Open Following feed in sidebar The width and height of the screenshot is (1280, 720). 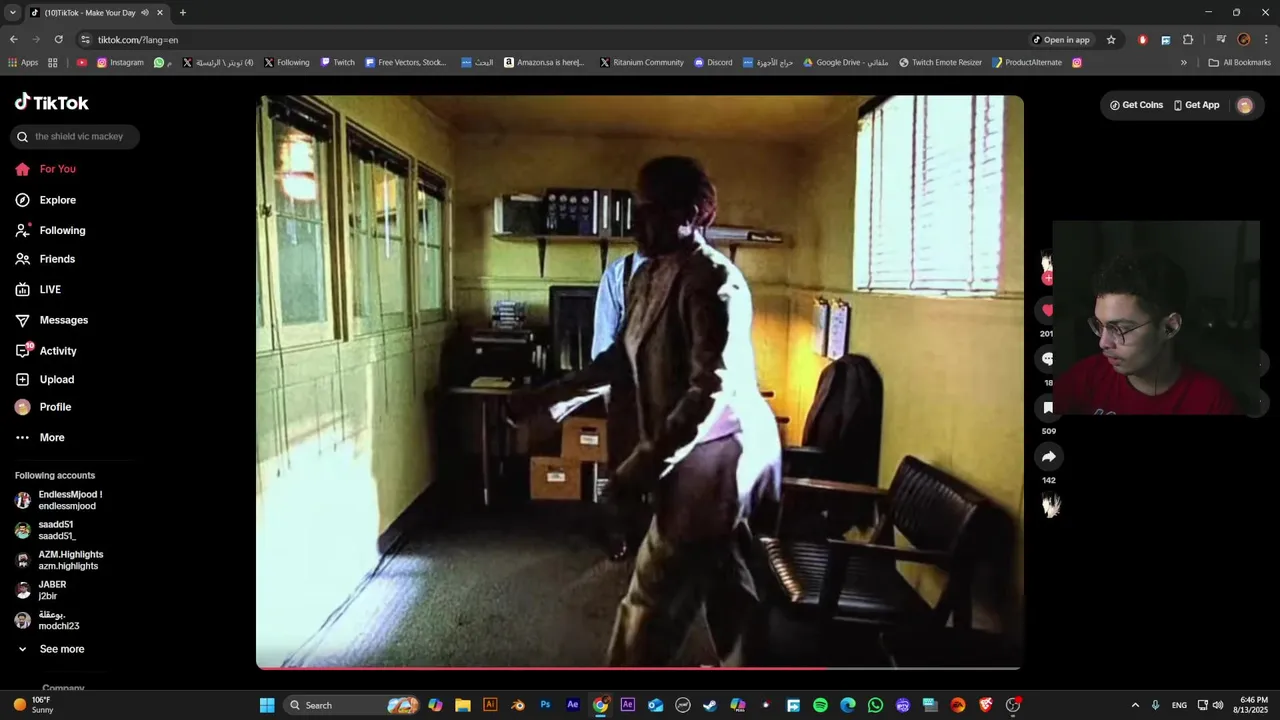pyautogui.click(x=50, y=231)
